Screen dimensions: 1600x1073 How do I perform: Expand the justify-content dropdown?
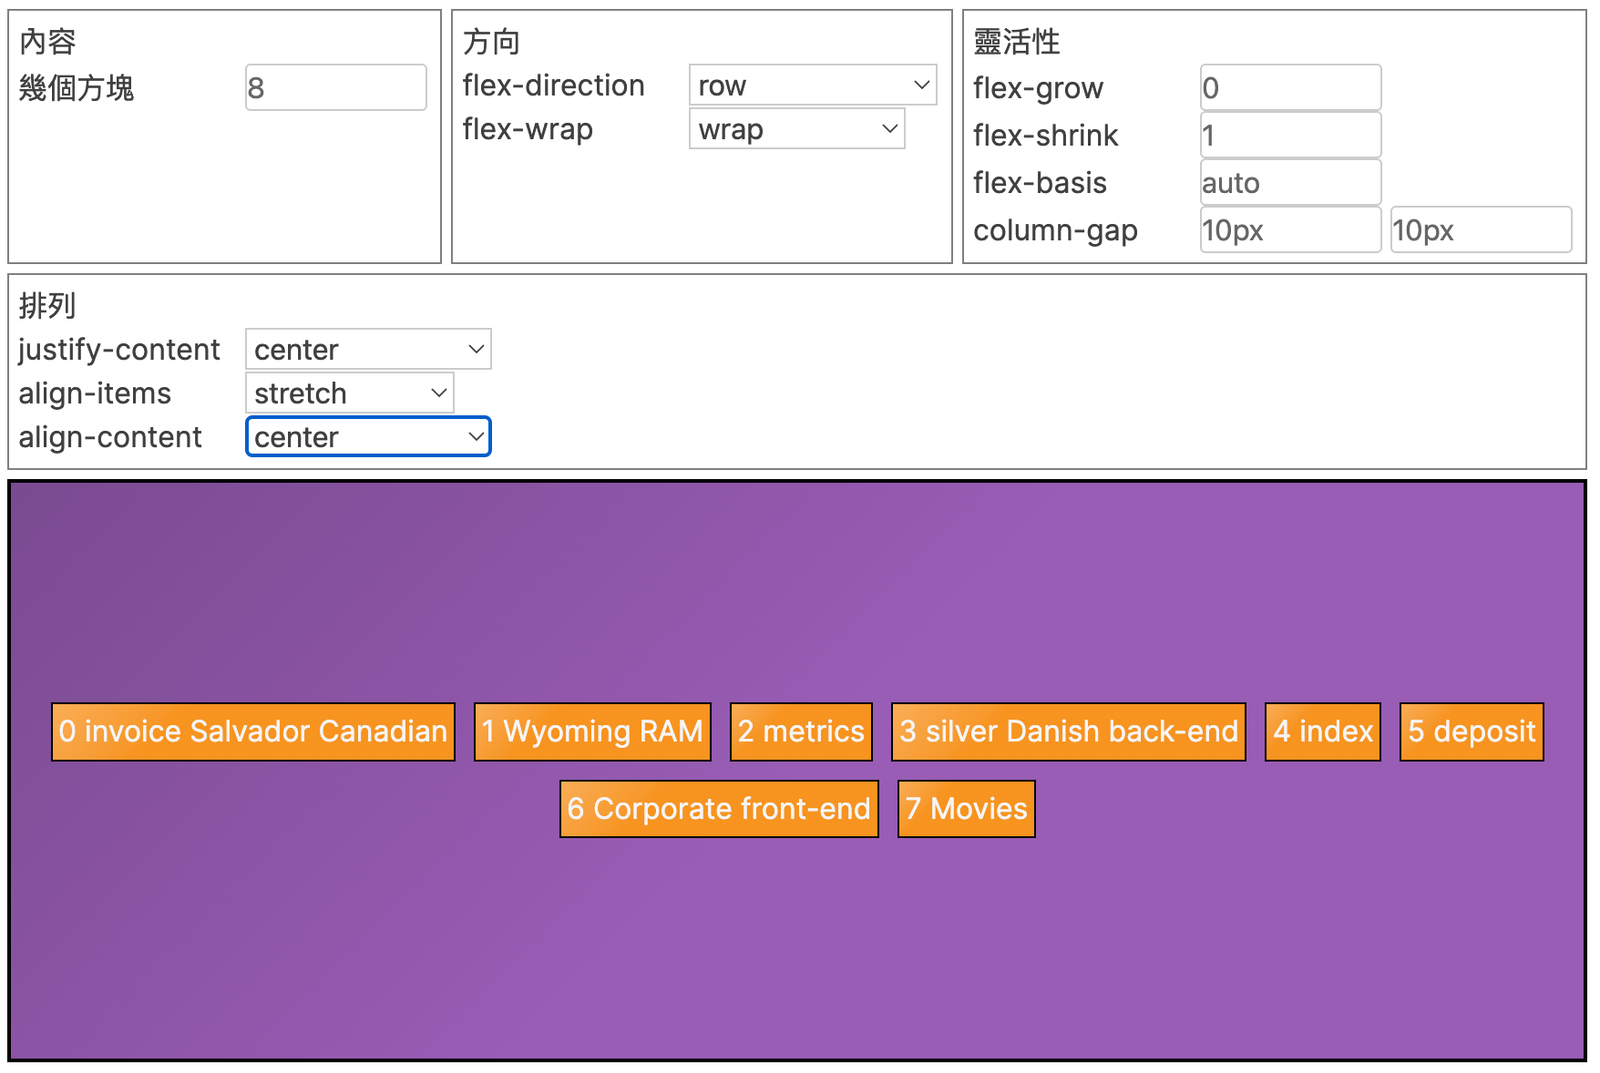(367, 349)
